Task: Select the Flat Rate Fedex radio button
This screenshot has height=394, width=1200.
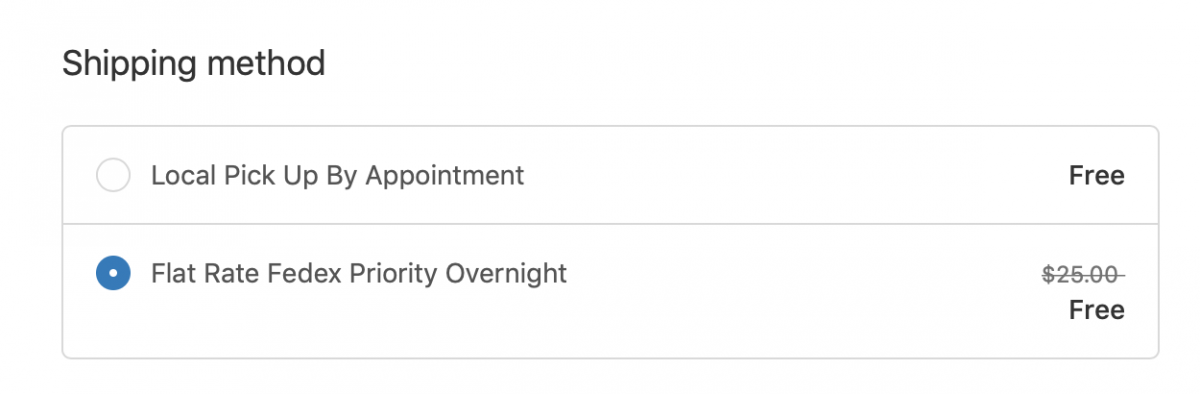Action: pos(113,273)
